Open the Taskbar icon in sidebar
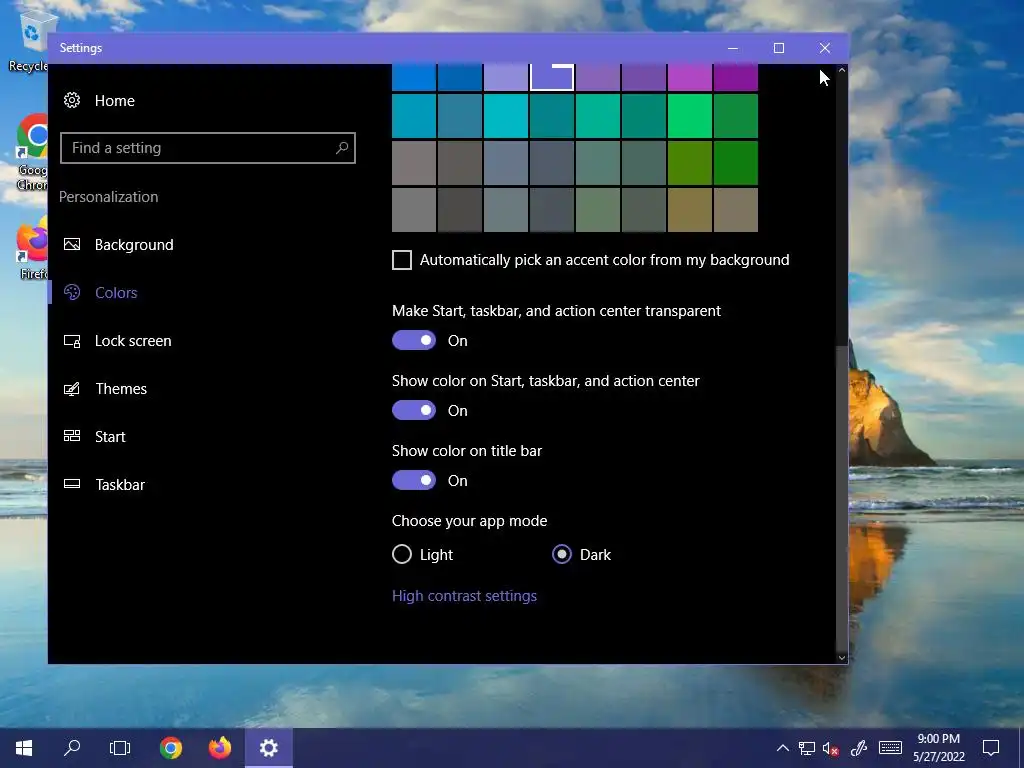The width and height of the screenshot is (1024, 768). coord(72,484)
